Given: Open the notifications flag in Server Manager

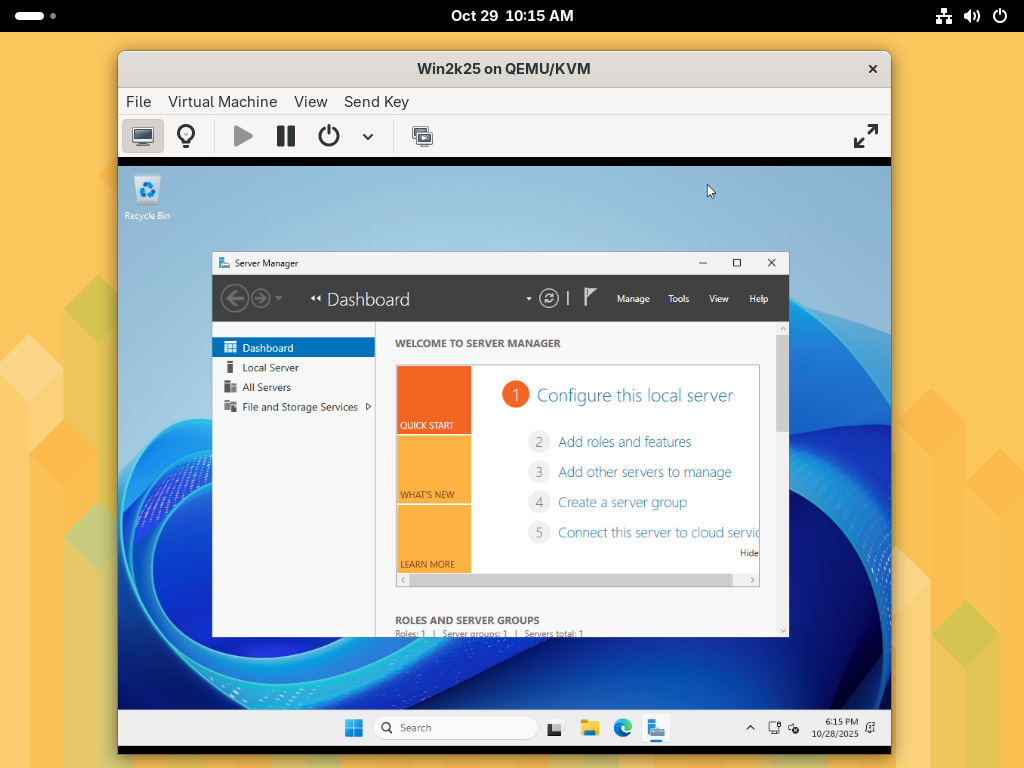Looking at the screenshot, I should tap(590, 297).
